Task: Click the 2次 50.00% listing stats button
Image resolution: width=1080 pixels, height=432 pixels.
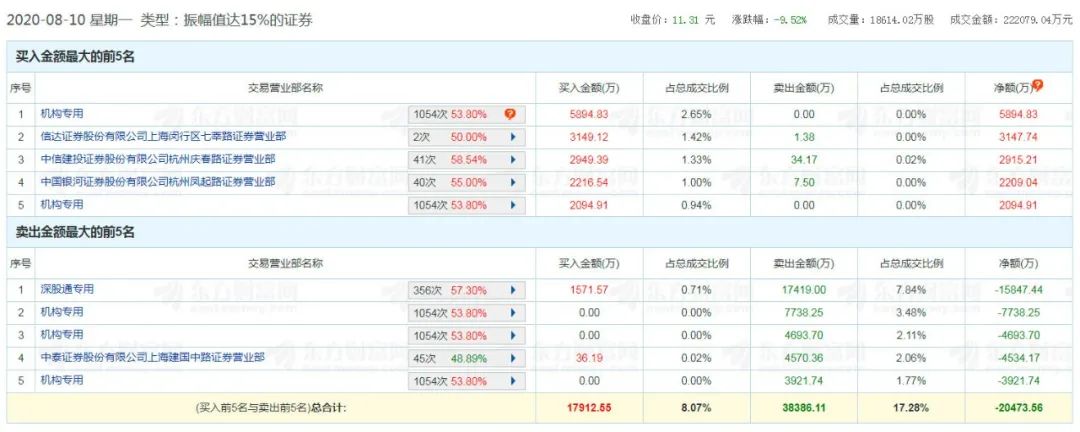Action: click(x=466, y=137)
